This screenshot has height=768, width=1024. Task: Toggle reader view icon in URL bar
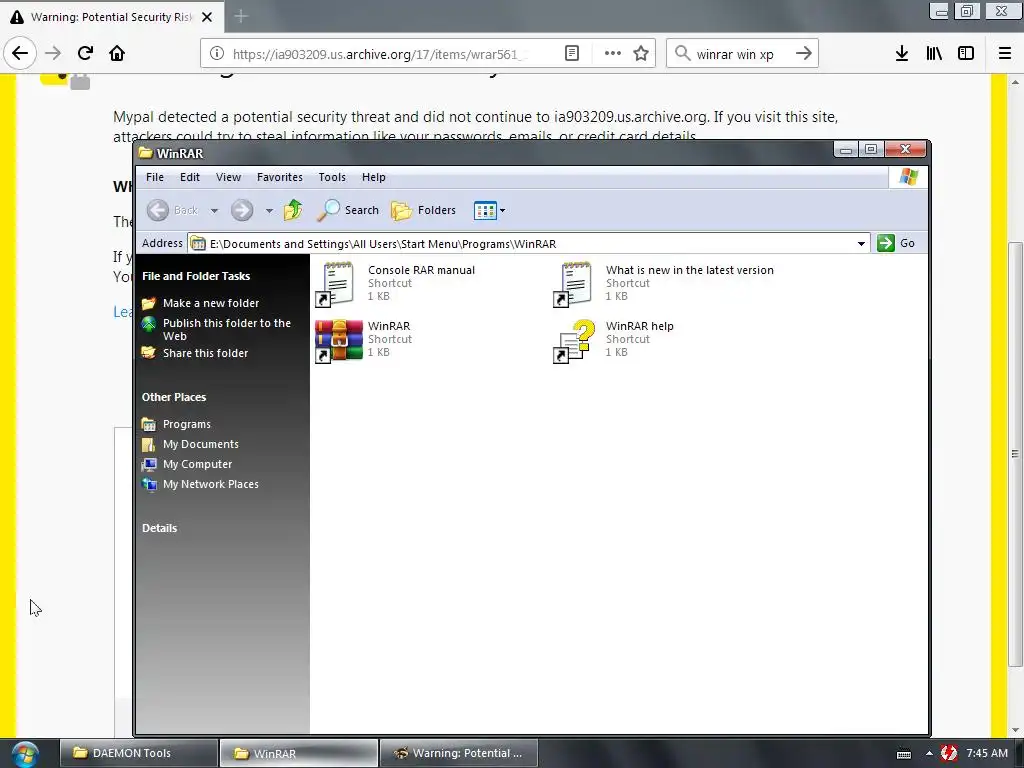[x=572, y=54]
